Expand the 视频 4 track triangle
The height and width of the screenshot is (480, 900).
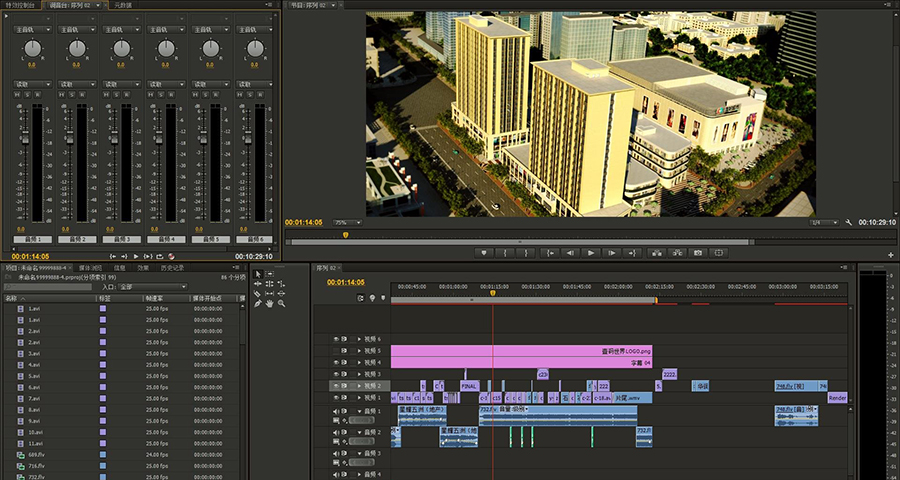click(x=359, y=363)
